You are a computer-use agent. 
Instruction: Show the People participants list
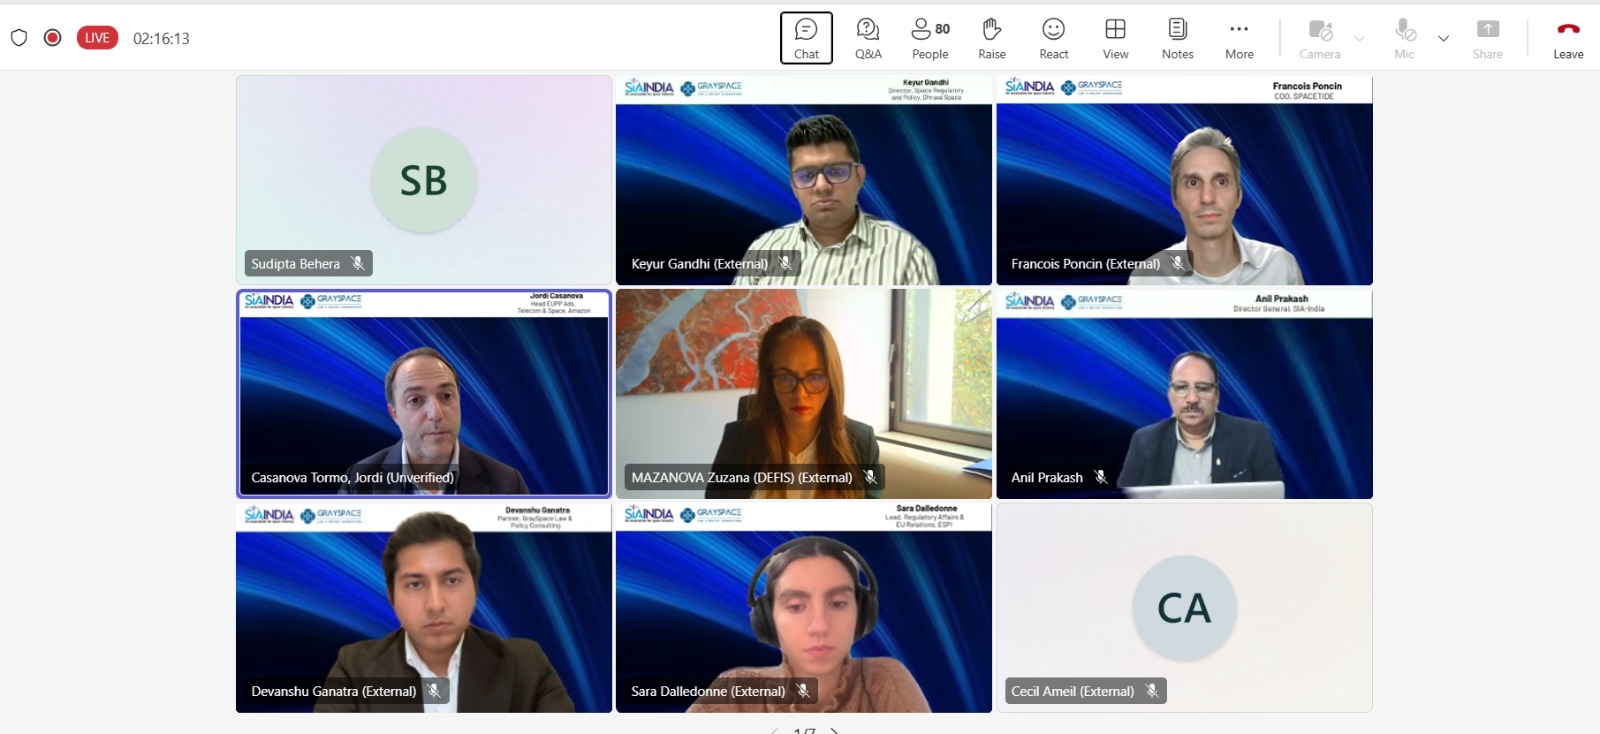coord(930,38)
